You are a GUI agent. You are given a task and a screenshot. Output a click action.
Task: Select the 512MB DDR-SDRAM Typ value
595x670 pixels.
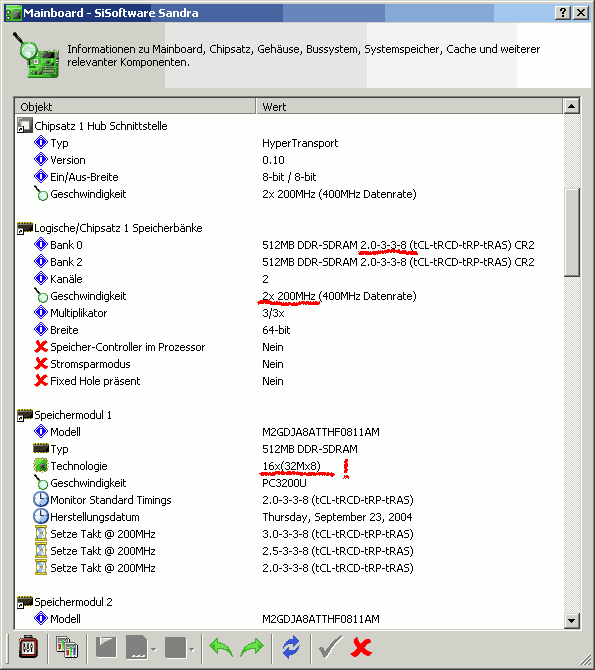(x=310, y=449)
